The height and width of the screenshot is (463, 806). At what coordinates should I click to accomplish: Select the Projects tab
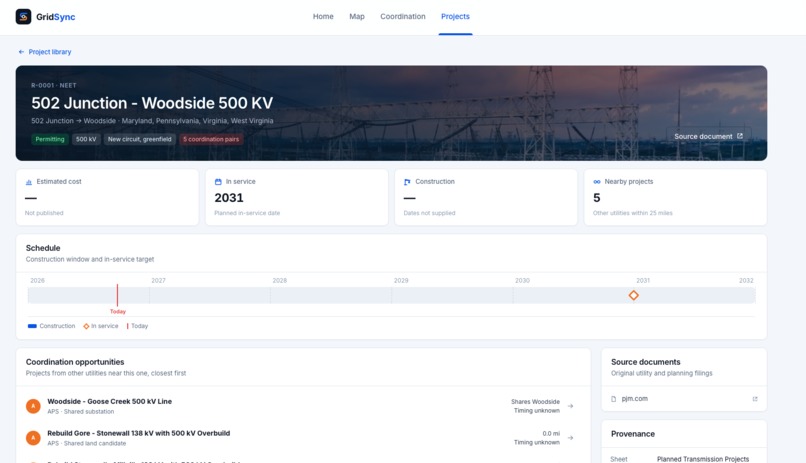pos(455,16)
